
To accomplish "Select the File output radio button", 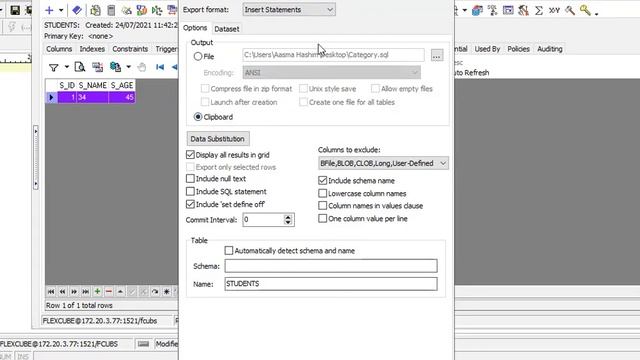I will (198, 56).
